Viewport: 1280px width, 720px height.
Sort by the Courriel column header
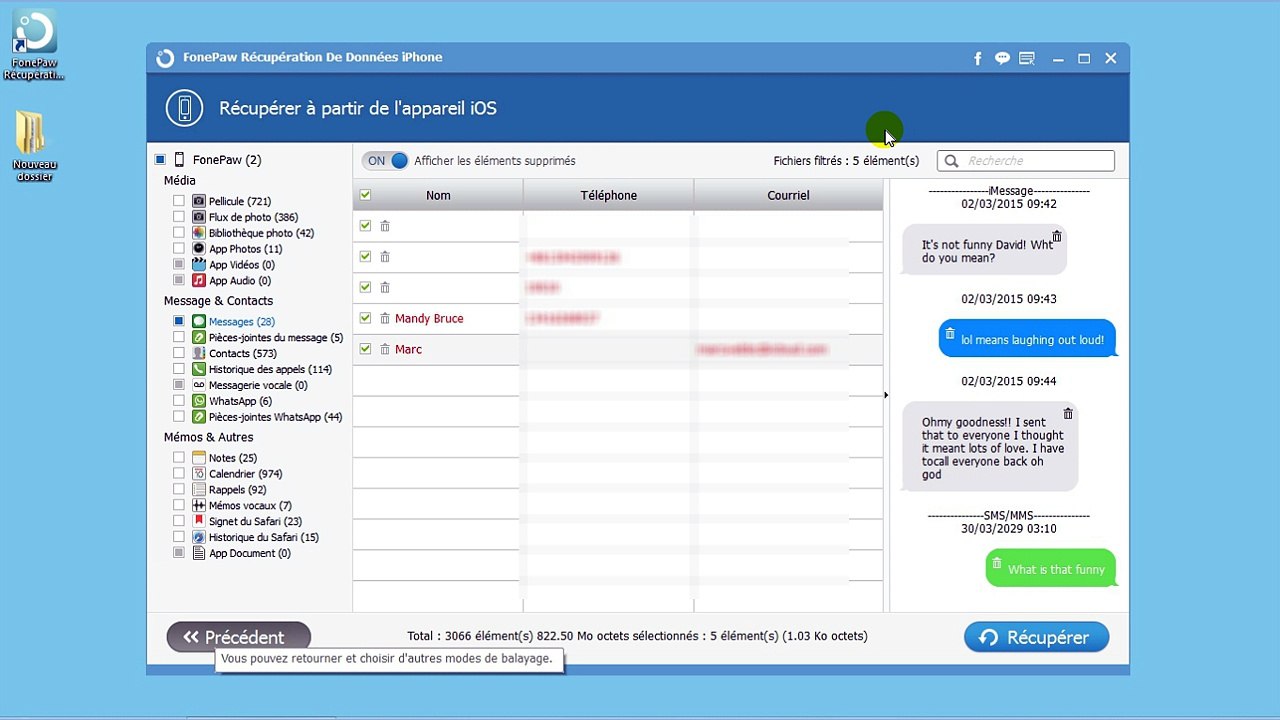788,196
